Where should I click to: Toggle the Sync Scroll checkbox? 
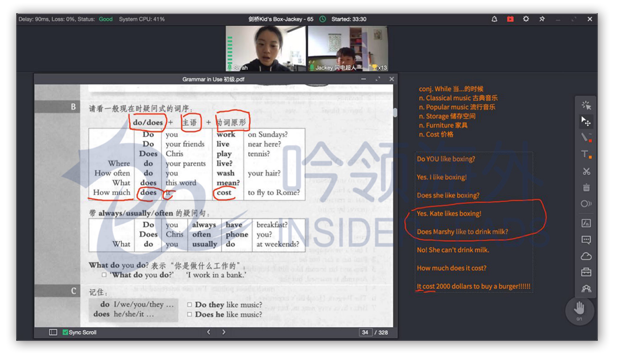point(65,332)
